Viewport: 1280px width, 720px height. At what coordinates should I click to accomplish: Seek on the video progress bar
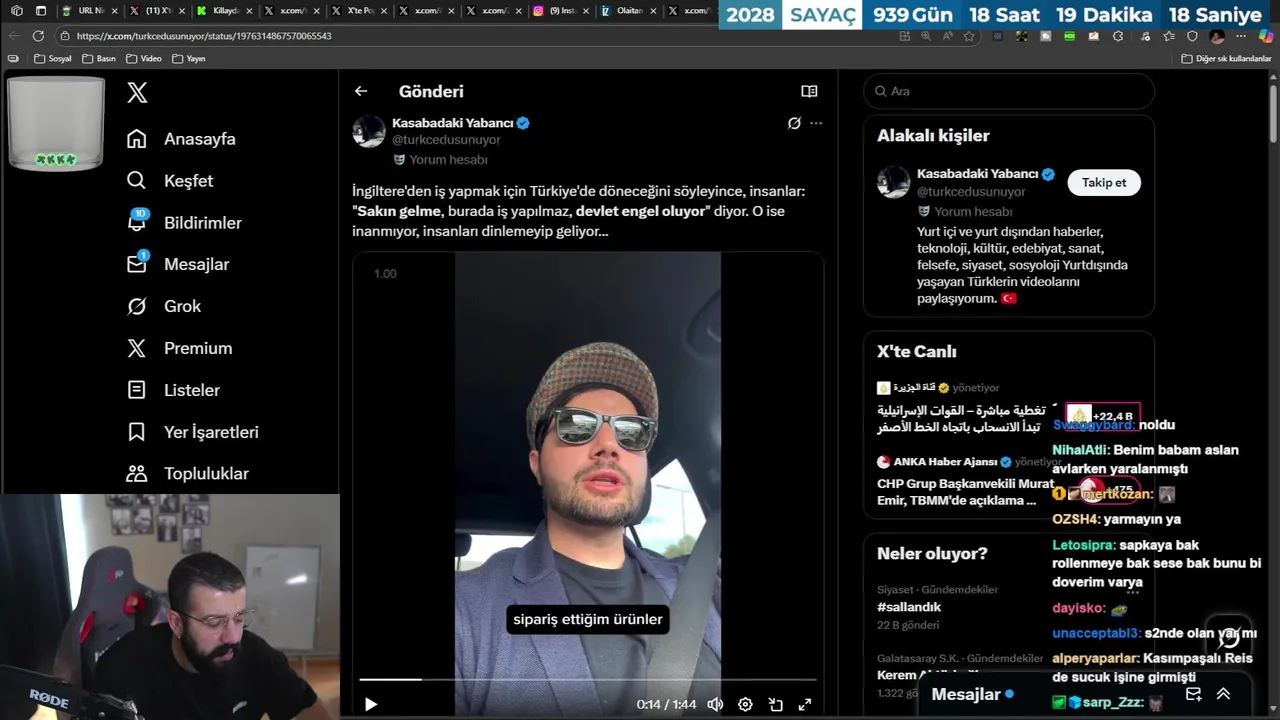point(588,680)
